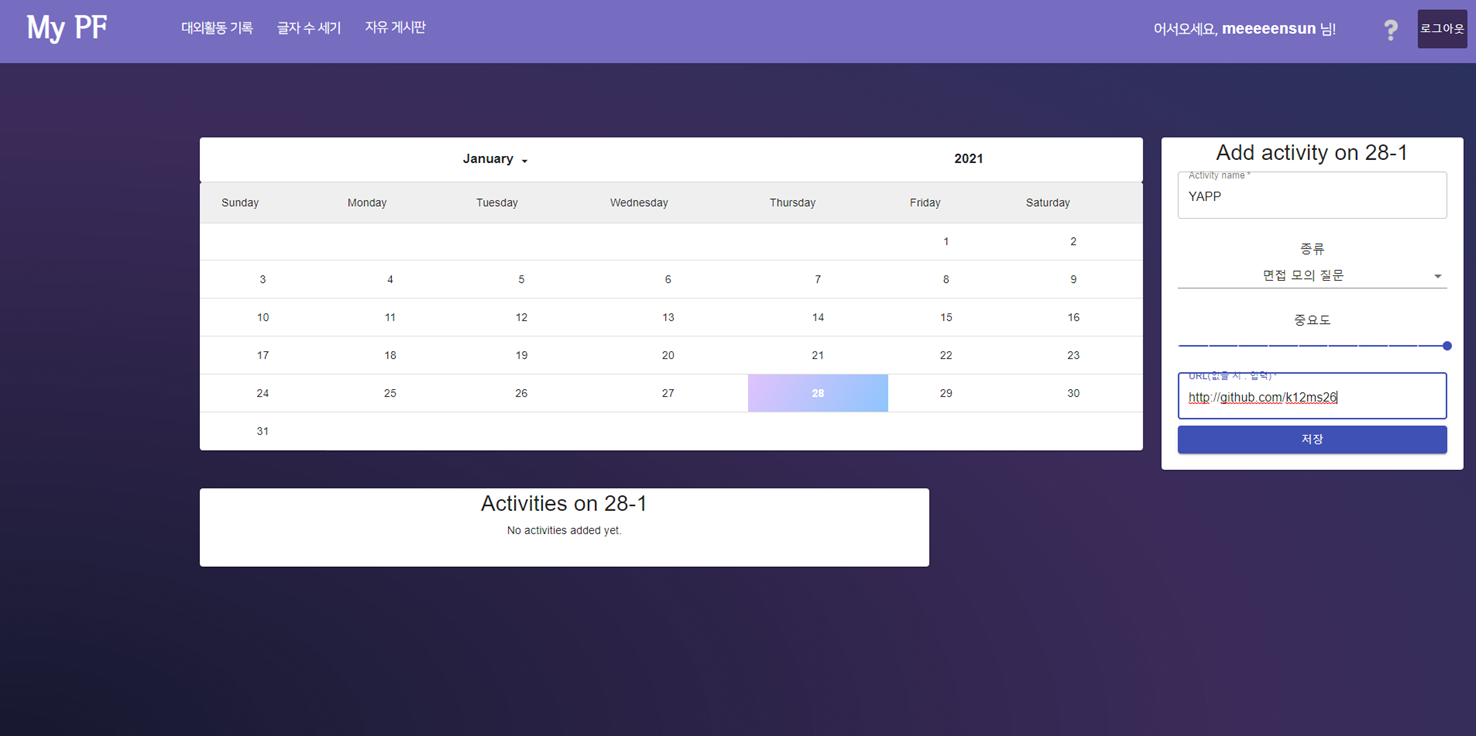Click the Activity name field containing YAPP
The width and height of the screenshot is (1476, 736).
[x=1311, y=196]
